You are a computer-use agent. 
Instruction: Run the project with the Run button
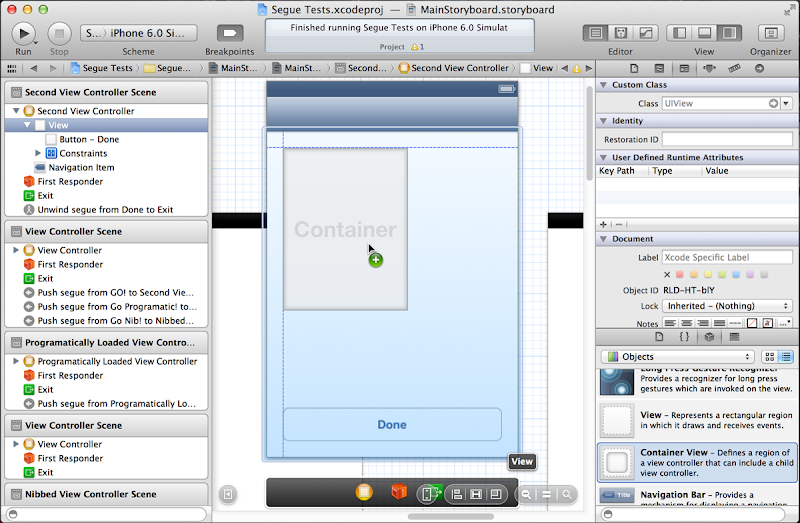(23, 34)
